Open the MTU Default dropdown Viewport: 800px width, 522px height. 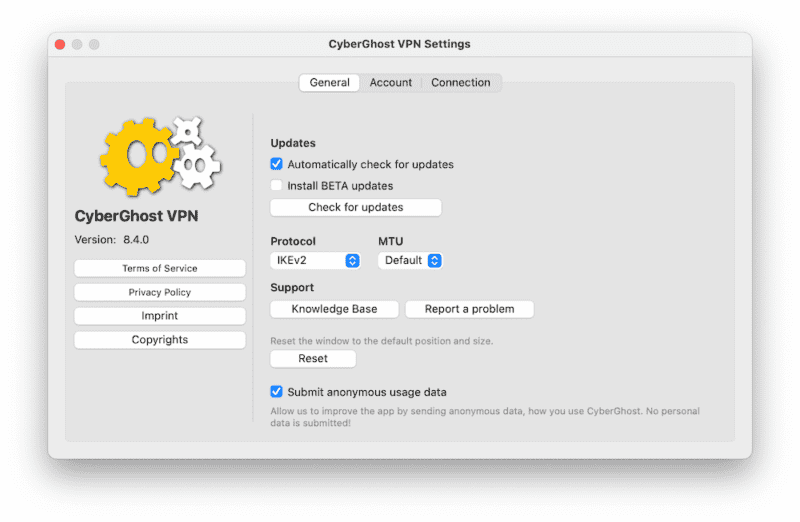click(x=410, y=260)
